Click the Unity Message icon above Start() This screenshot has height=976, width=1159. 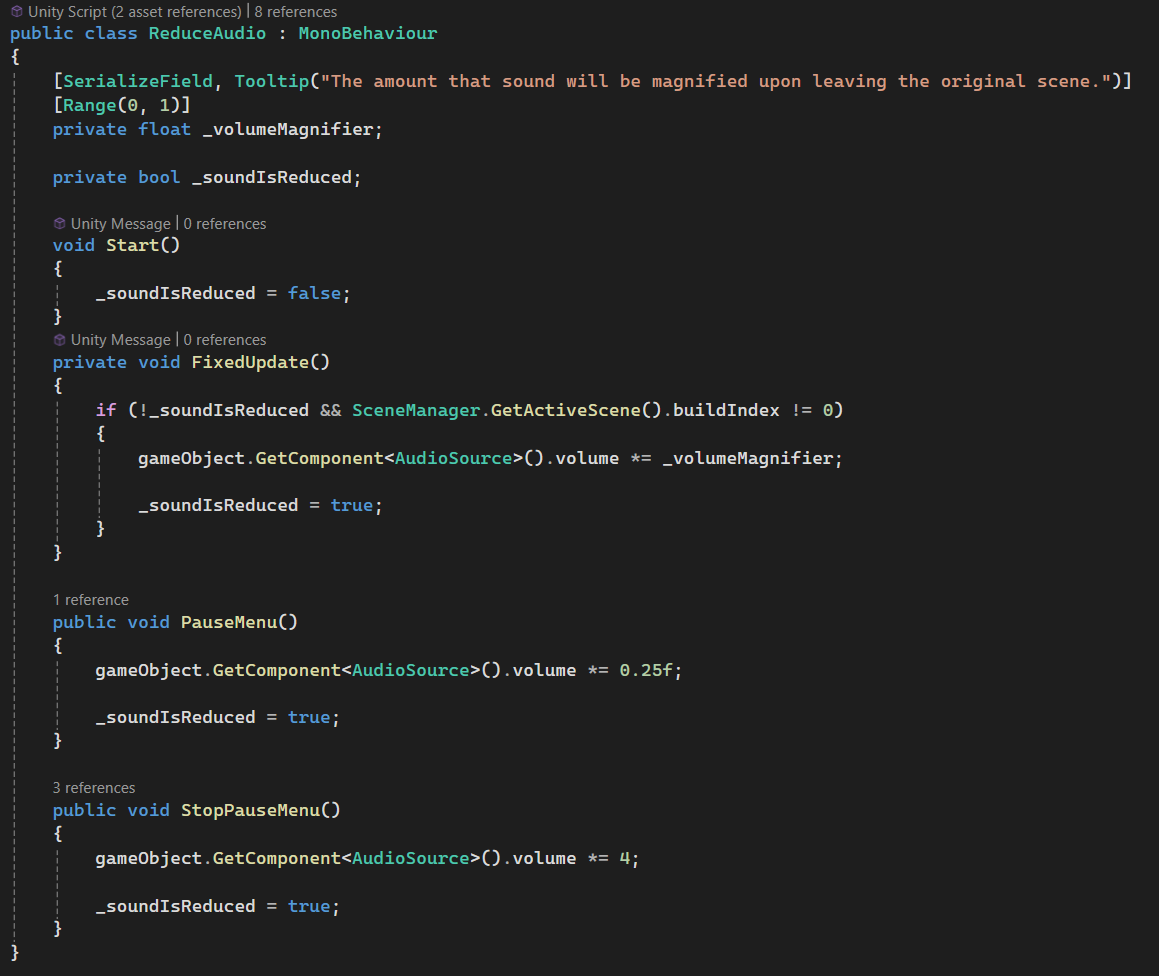pos(60,224)
